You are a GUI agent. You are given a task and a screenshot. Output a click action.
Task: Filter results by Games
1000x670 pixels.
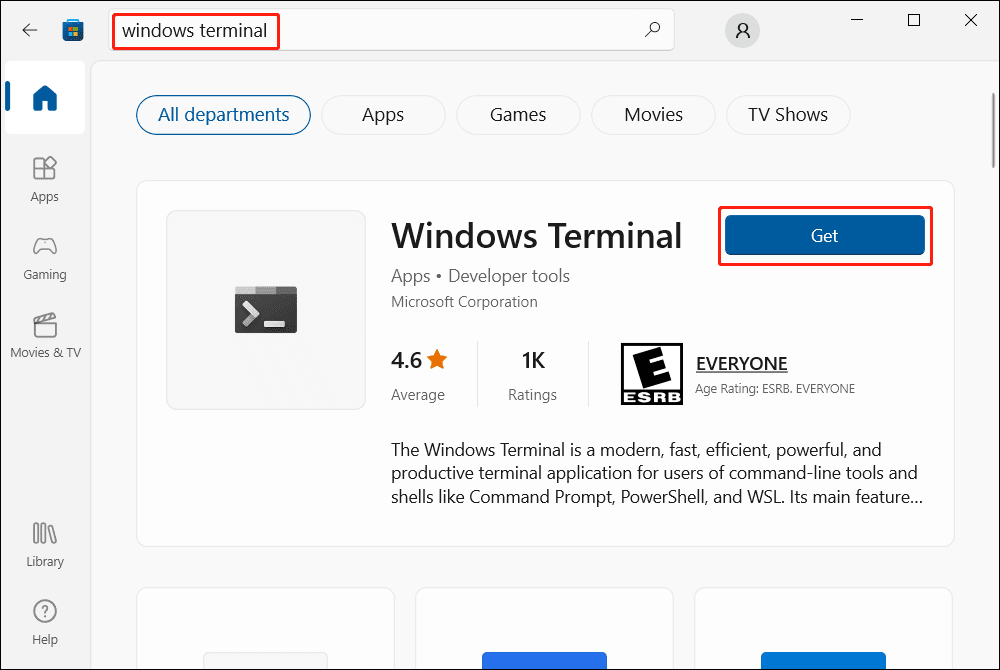tap(518, 115)
